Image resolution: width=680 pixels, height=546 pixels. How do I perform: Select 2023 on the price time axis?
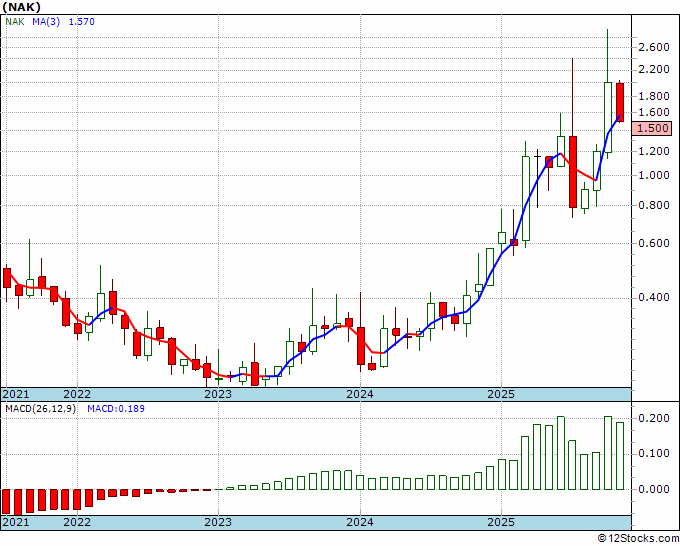coord(218,394)
